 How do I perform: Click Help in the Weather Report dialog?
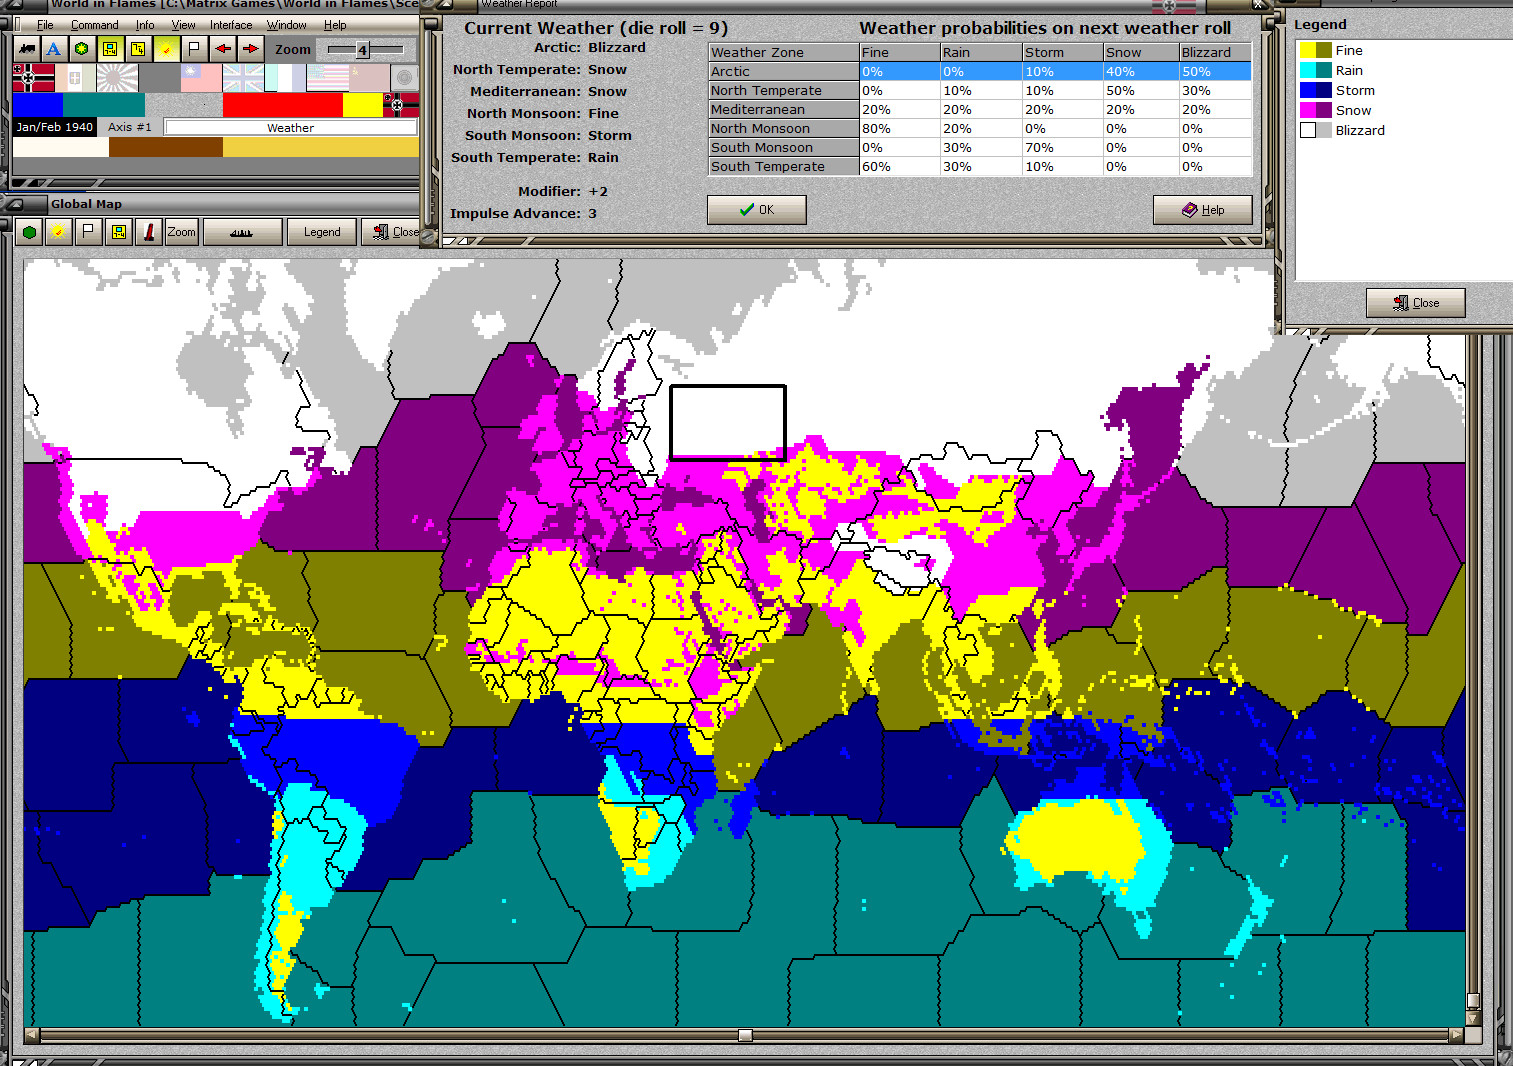tap(1203, 209)
